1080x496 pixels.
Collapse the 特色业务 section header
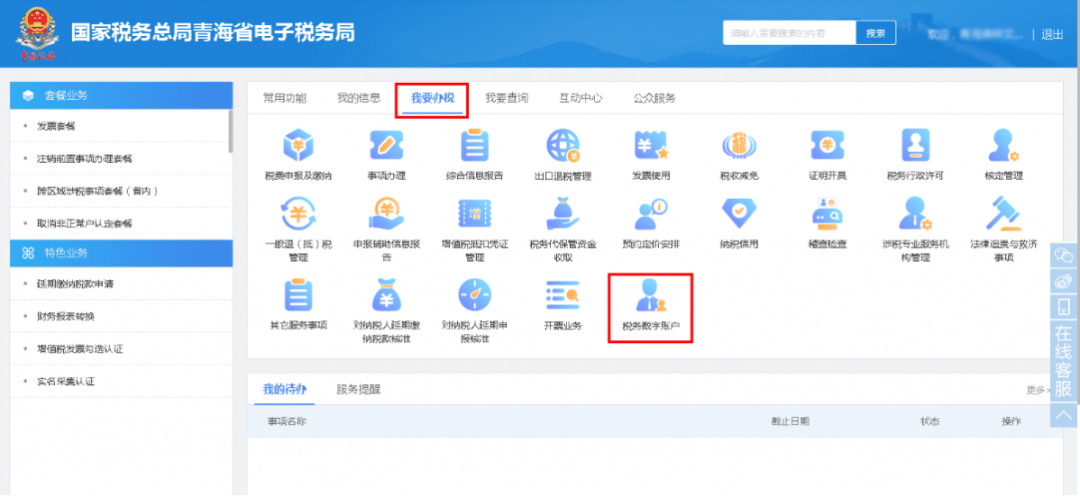point(120,253)
